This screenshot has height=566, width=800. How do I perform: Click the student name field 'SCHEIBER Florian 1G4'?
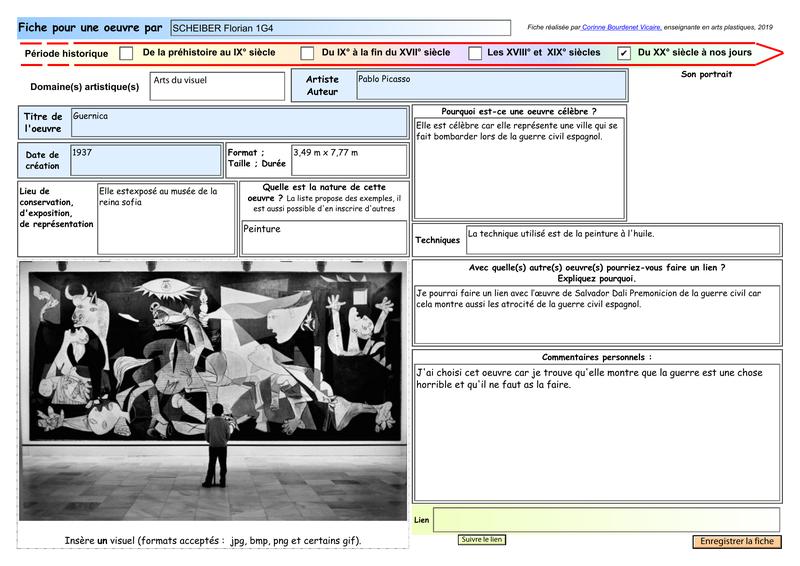pyautogui.click(x=339, y=28)
